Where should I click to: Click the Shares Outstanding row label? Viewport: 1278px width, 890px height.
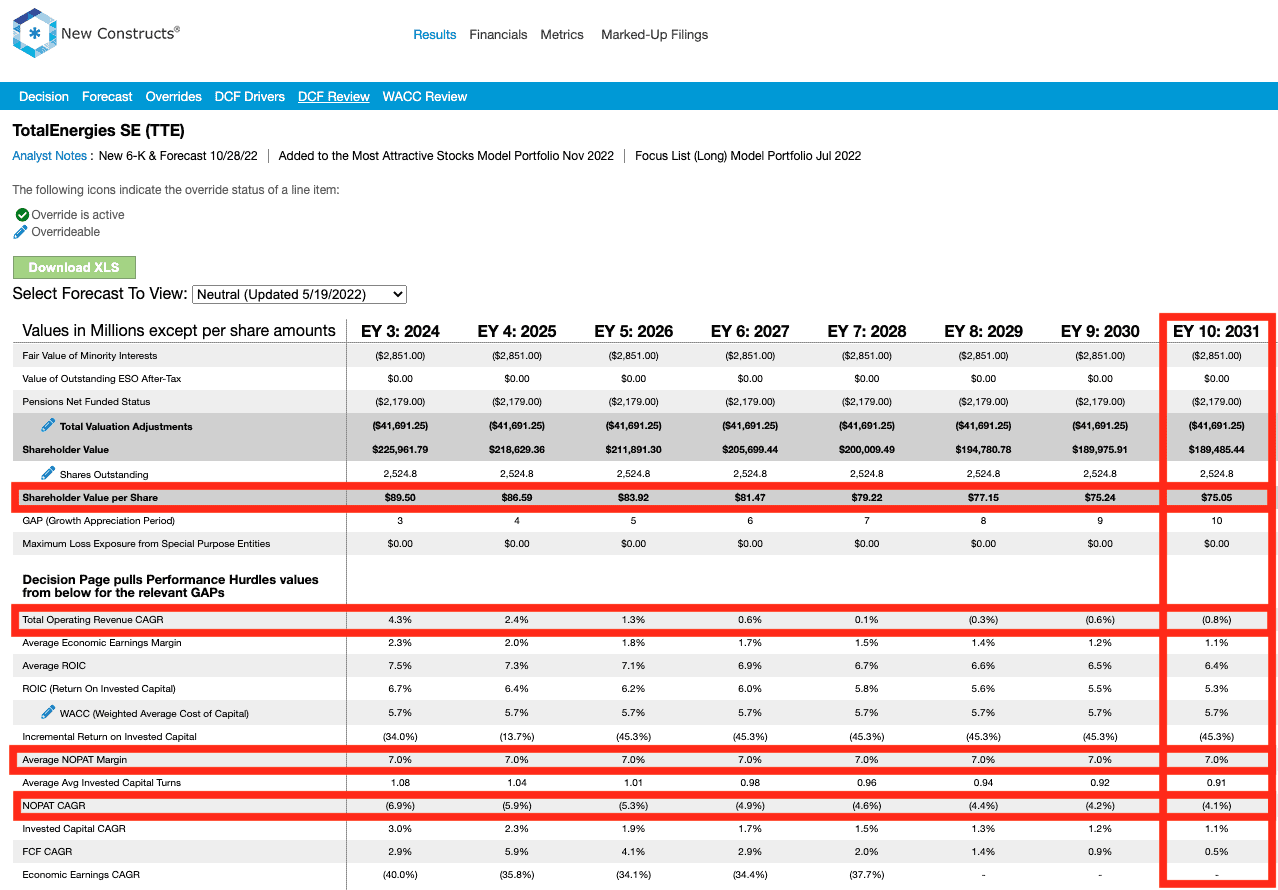coord(104,474)
